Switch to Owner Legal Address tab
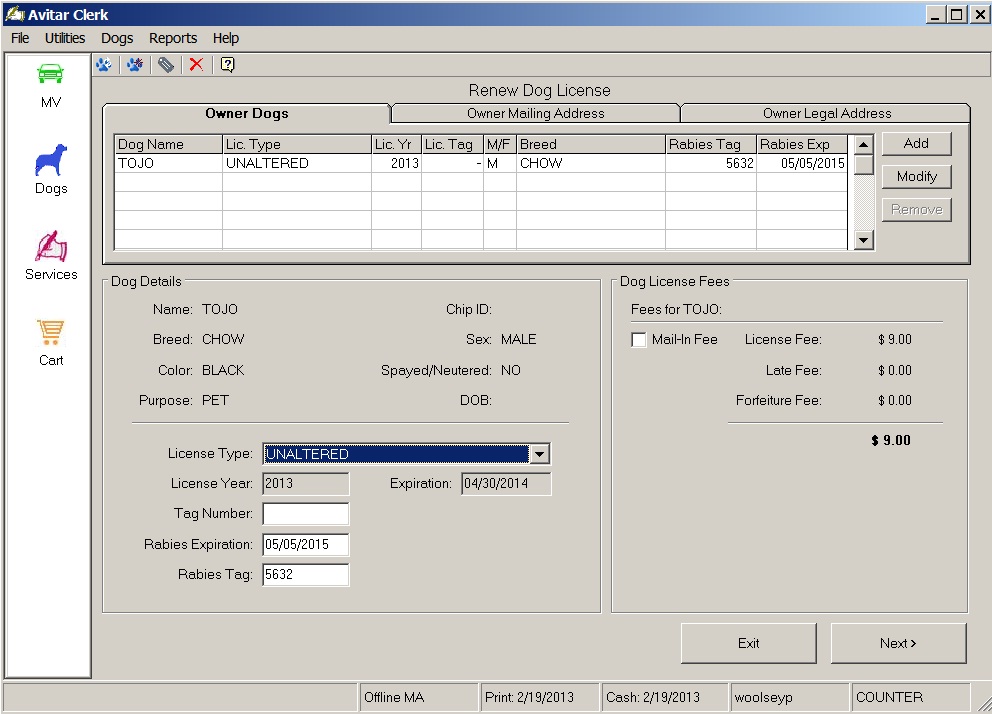The height and width of the screenshot is (714, 992). pyautogui.click(x=826, y=113)
